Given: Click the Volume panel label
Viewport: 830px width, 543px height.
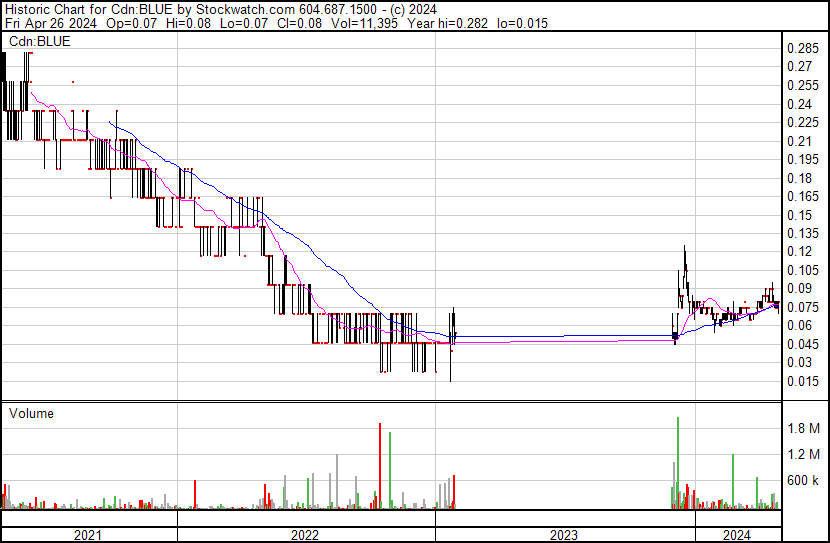Looking at the screenshot, I should point(31,414).
